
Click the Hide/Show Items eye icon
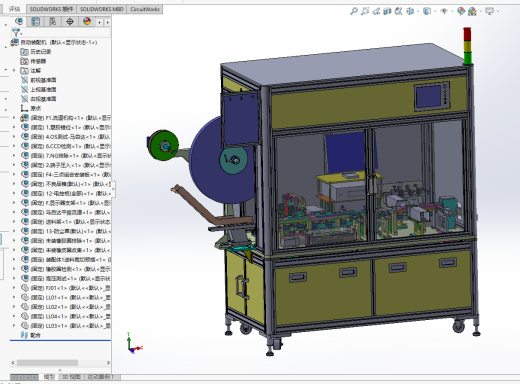[444, 11]
